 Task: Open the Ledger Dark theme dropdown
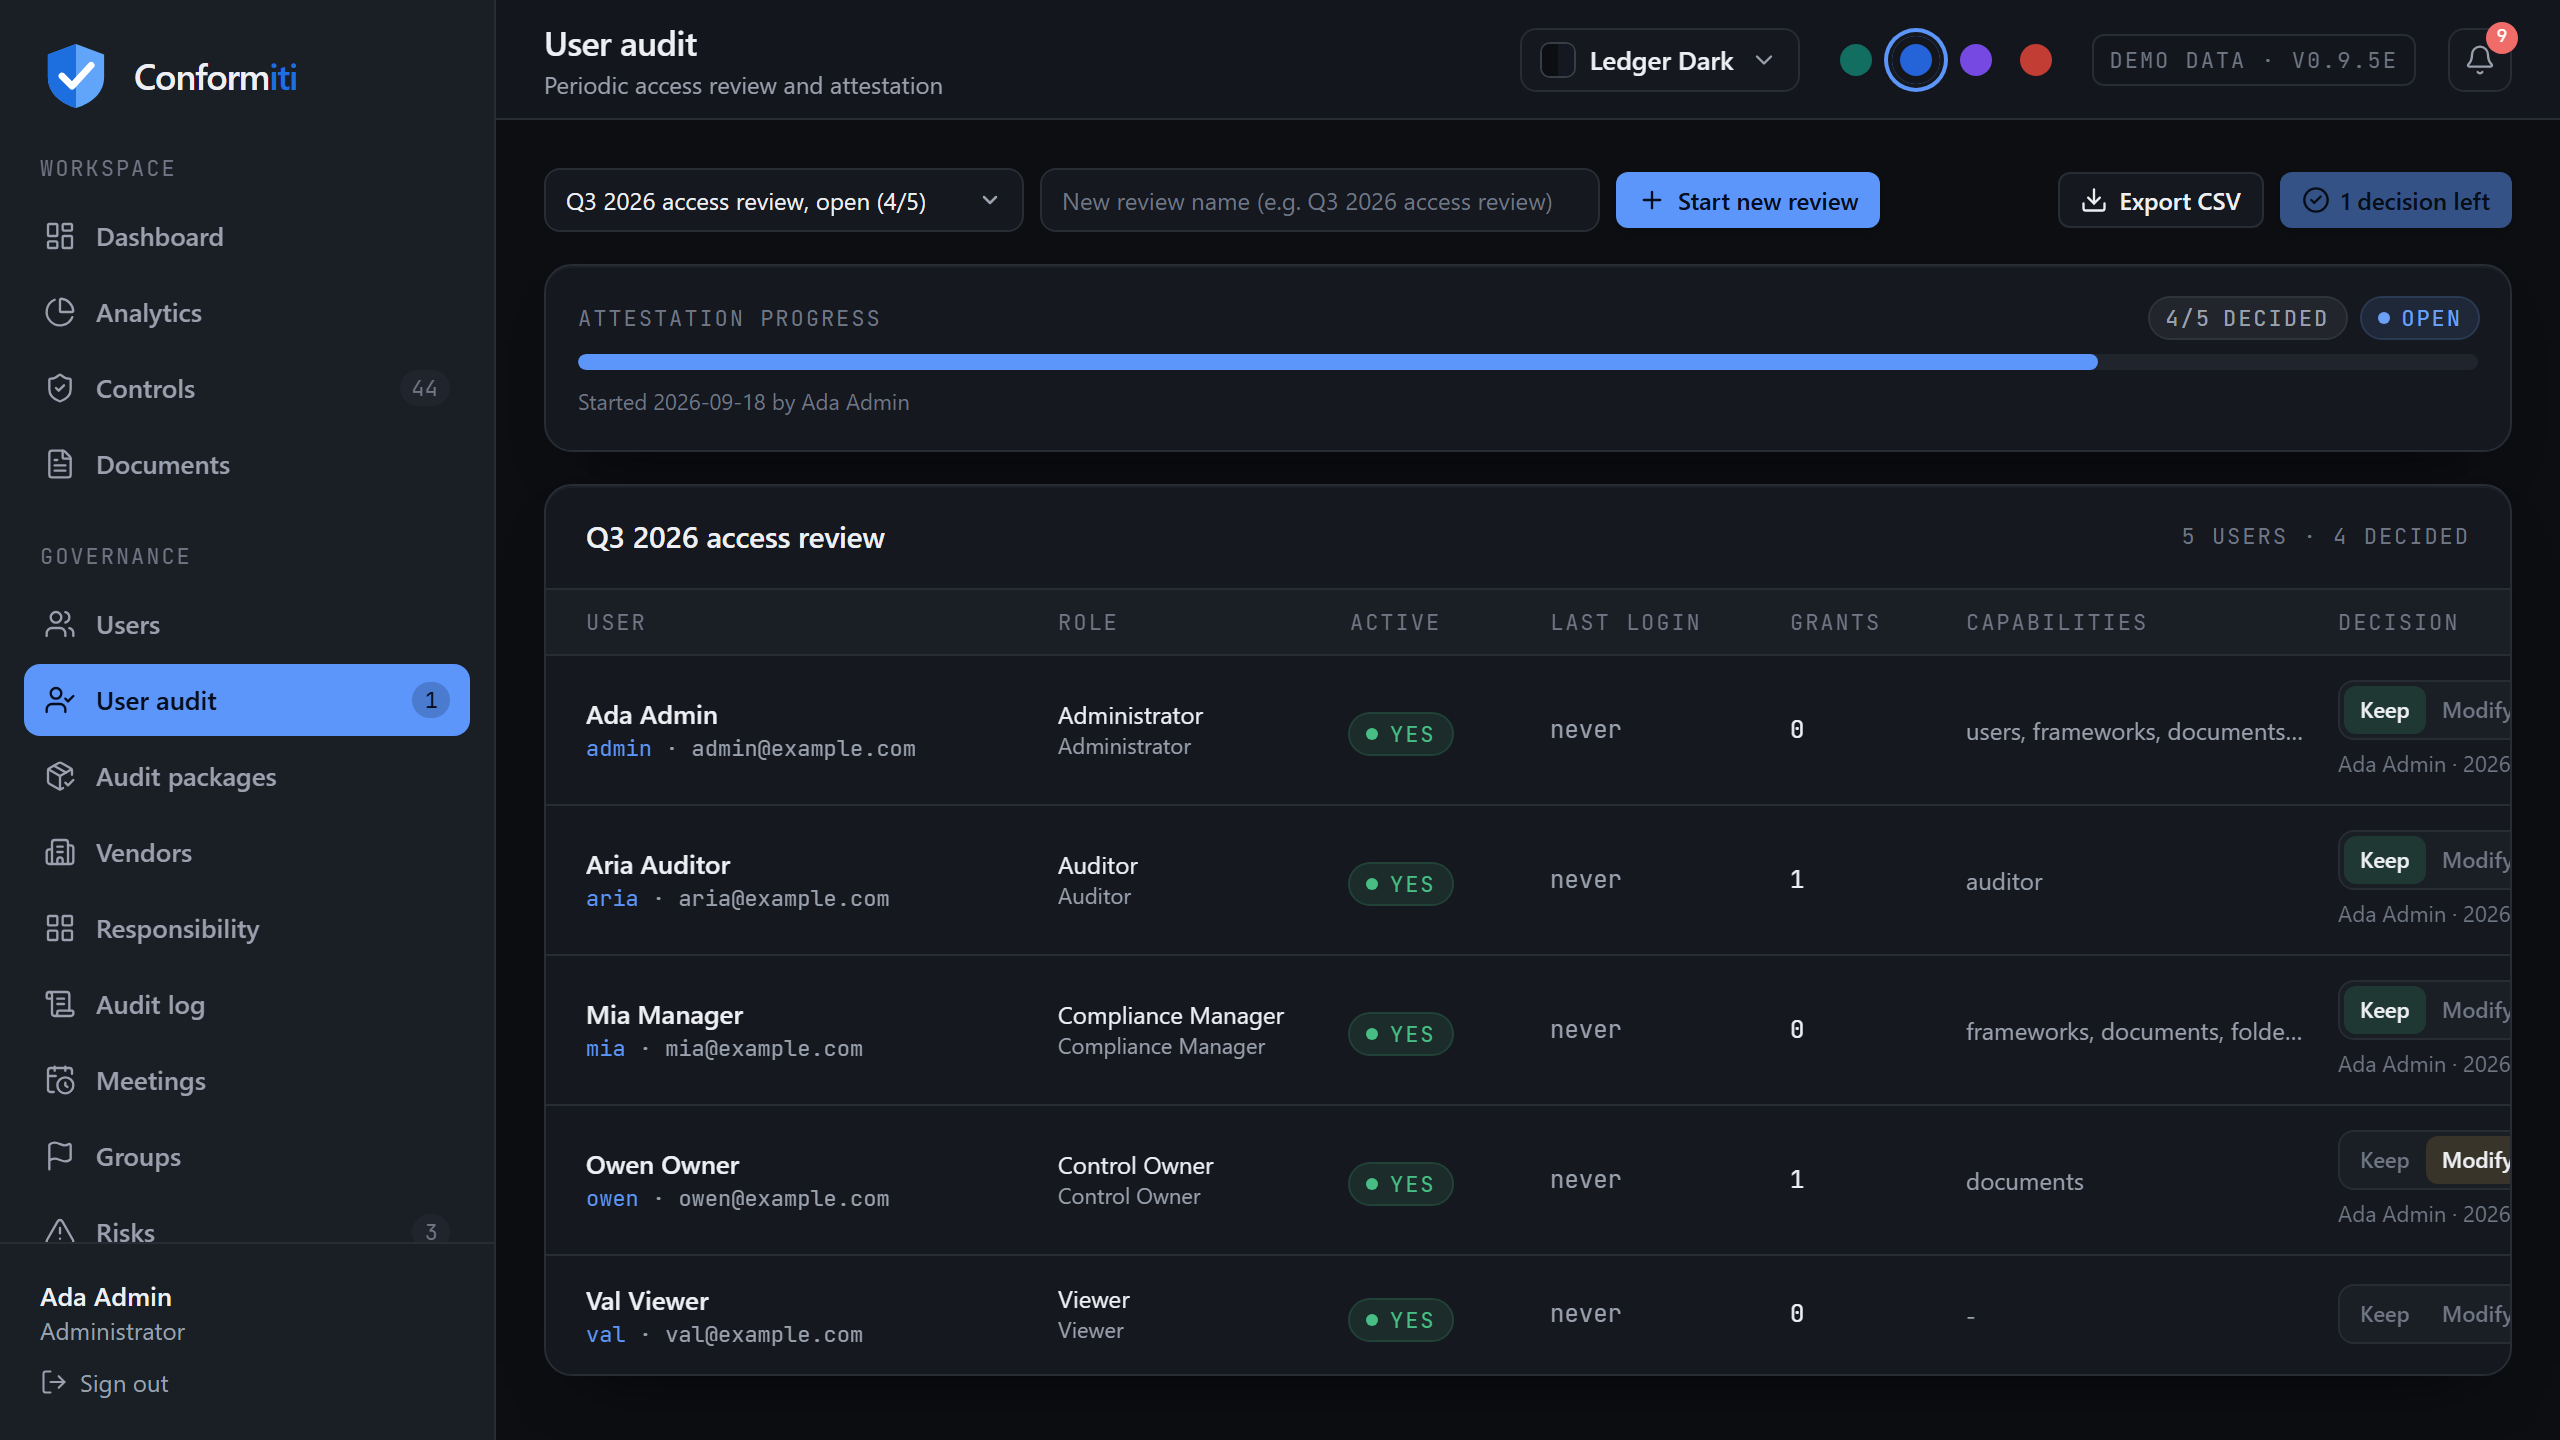[x=1659, y=60]
